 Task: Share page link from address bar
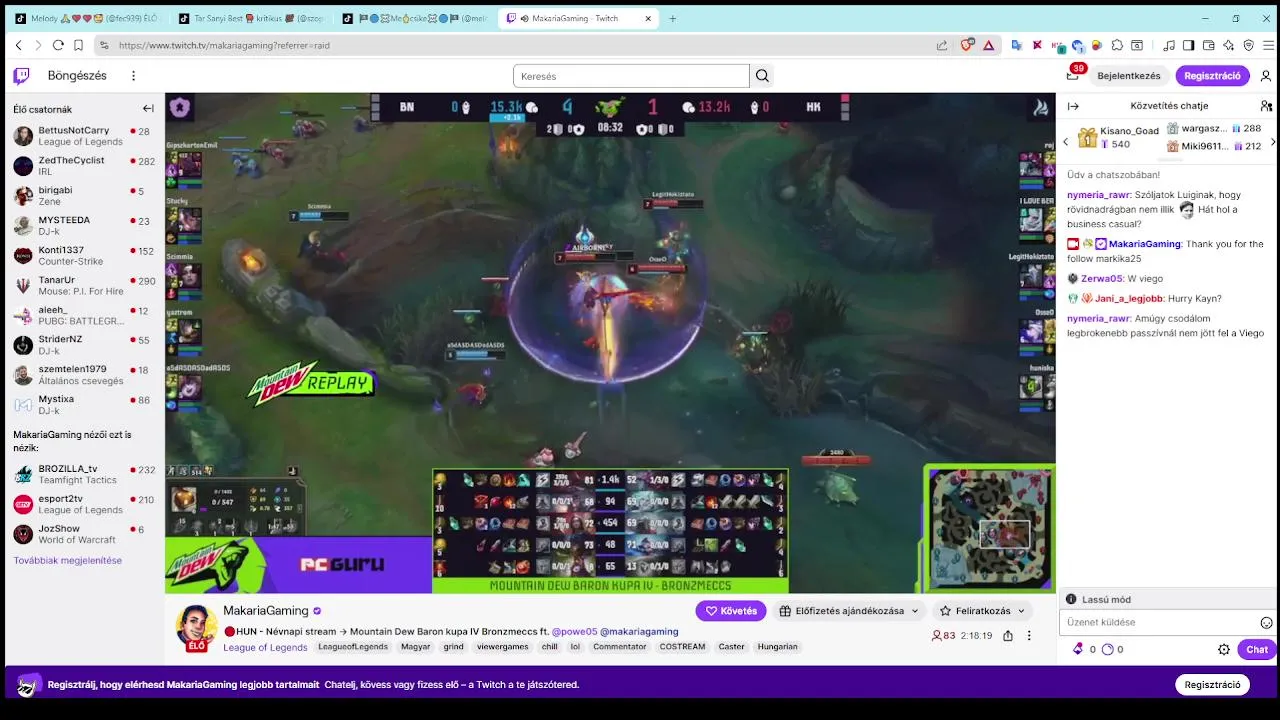[x=942, y=45]
